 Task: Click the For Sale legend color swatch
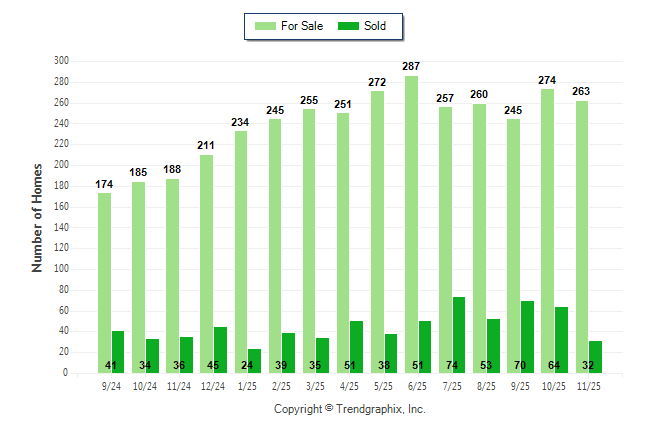(267, 26)
